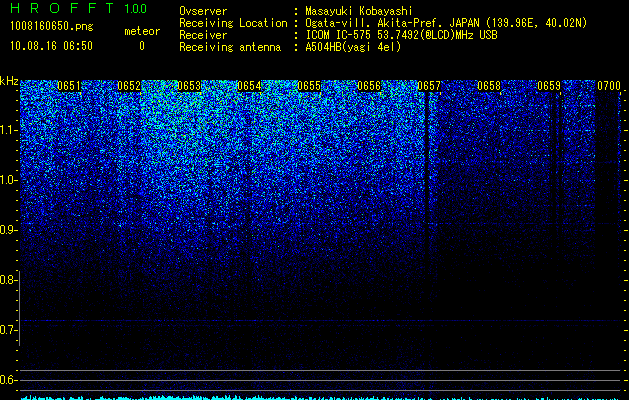Click the 0651 time marker

pyautogui.click(x=69, y=86)
